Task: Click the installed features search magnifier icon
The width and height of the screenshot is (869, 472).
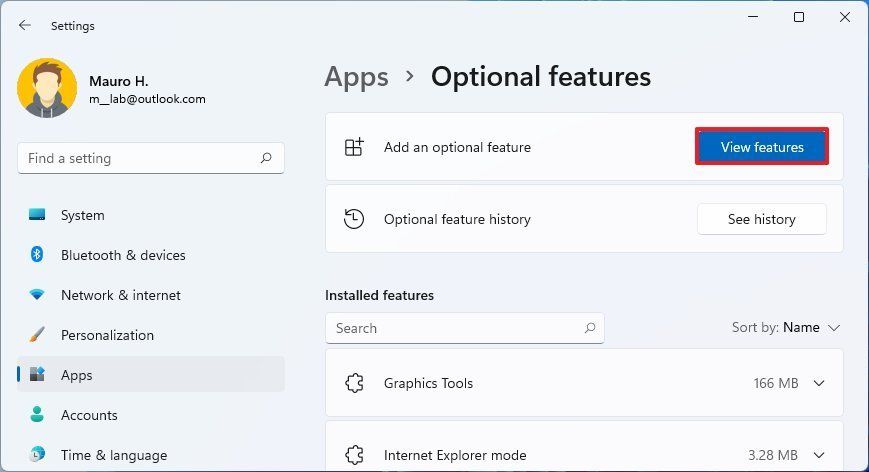Action: point(590,328)
